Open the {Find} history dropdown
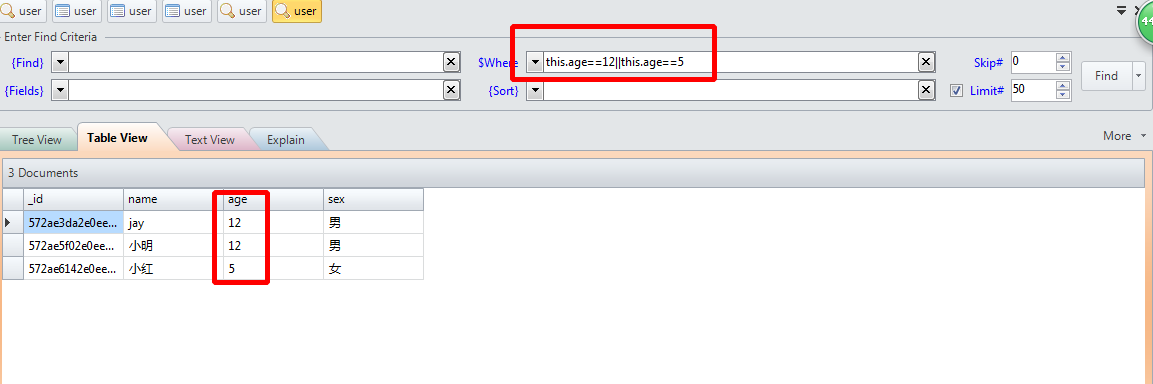This screenshot has height=384, width=1153. pos(60,63)
